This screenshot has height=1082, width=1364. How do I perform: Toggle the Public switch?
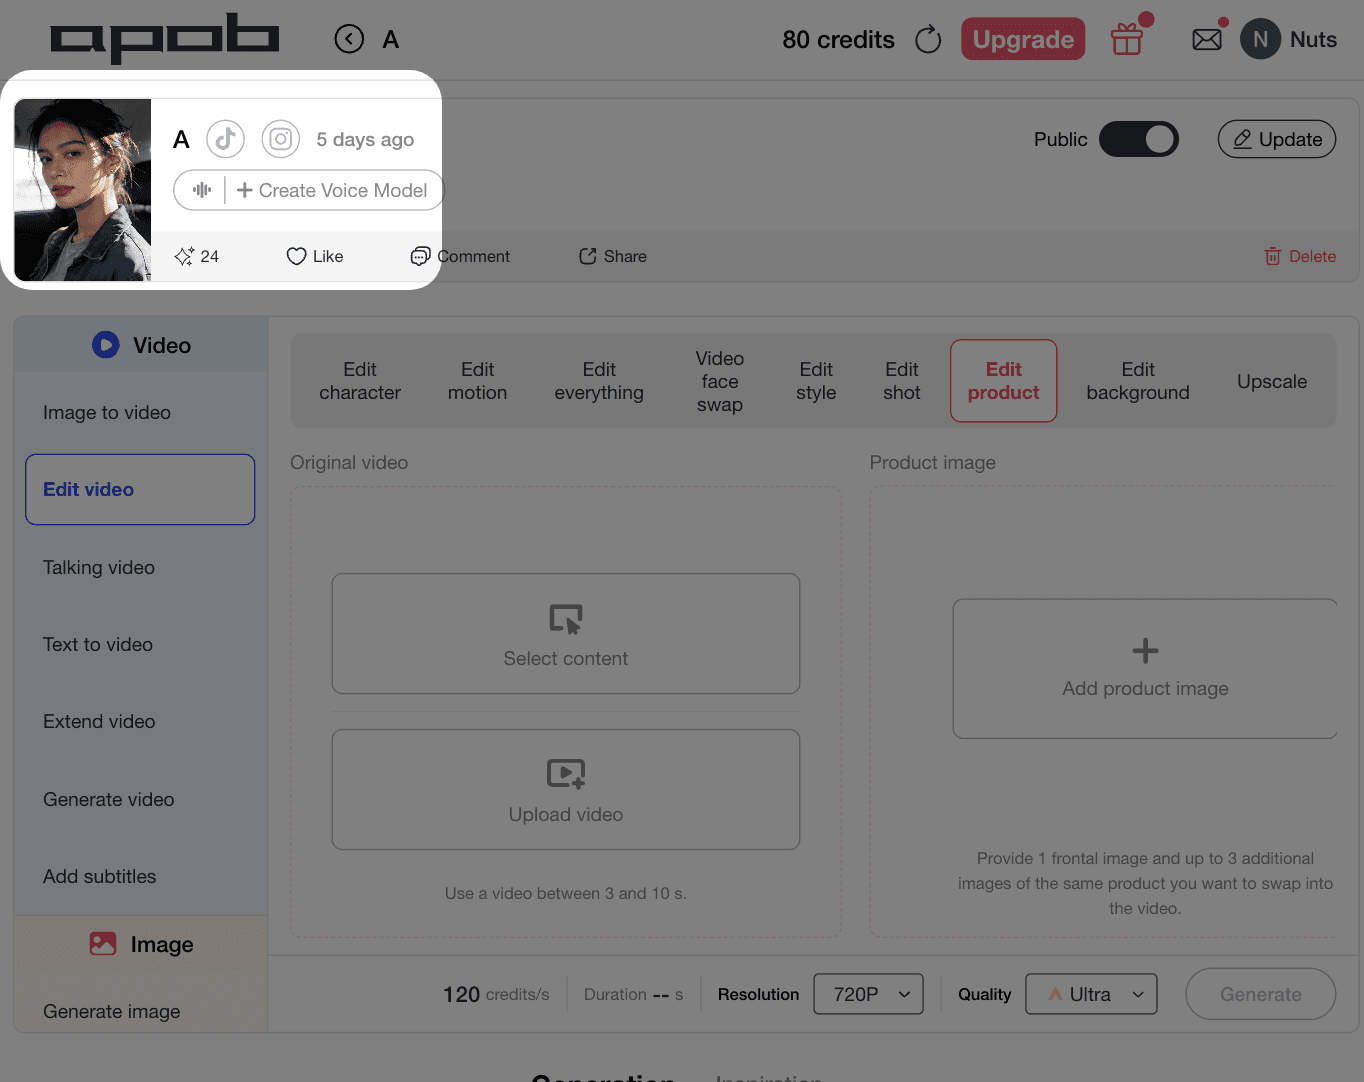coord(1139,139)
